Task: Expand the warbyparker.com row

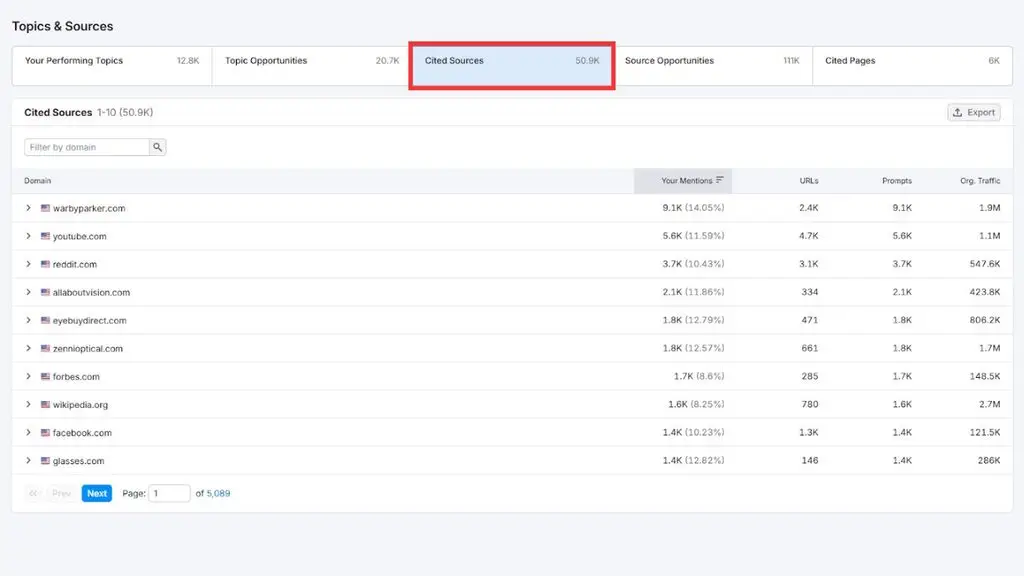Action: 28,208
